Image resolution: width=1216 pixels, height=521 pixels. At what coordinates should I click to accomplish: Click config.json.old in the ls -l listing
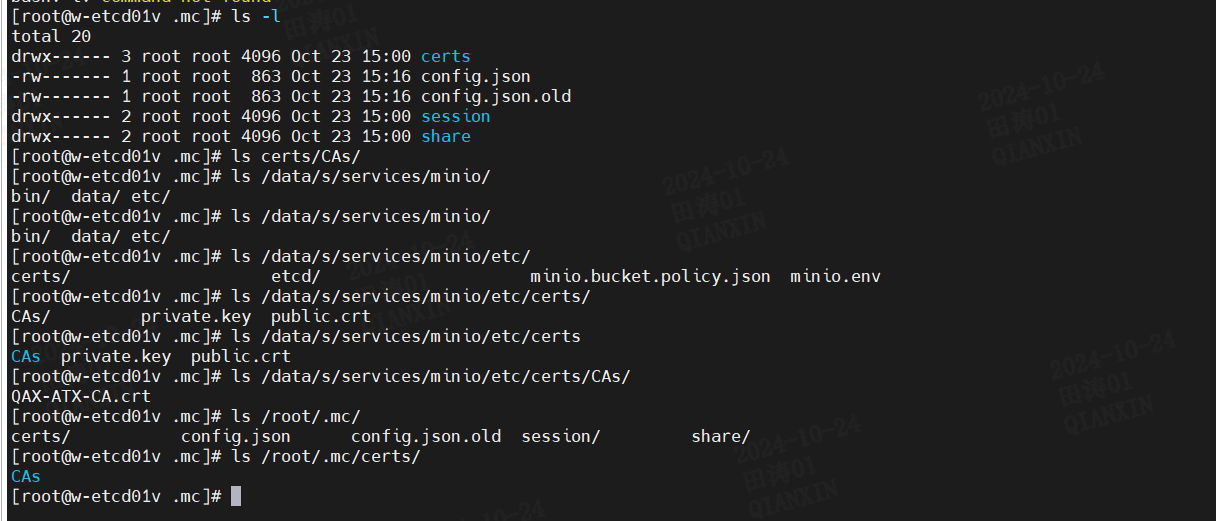(496, 96)
